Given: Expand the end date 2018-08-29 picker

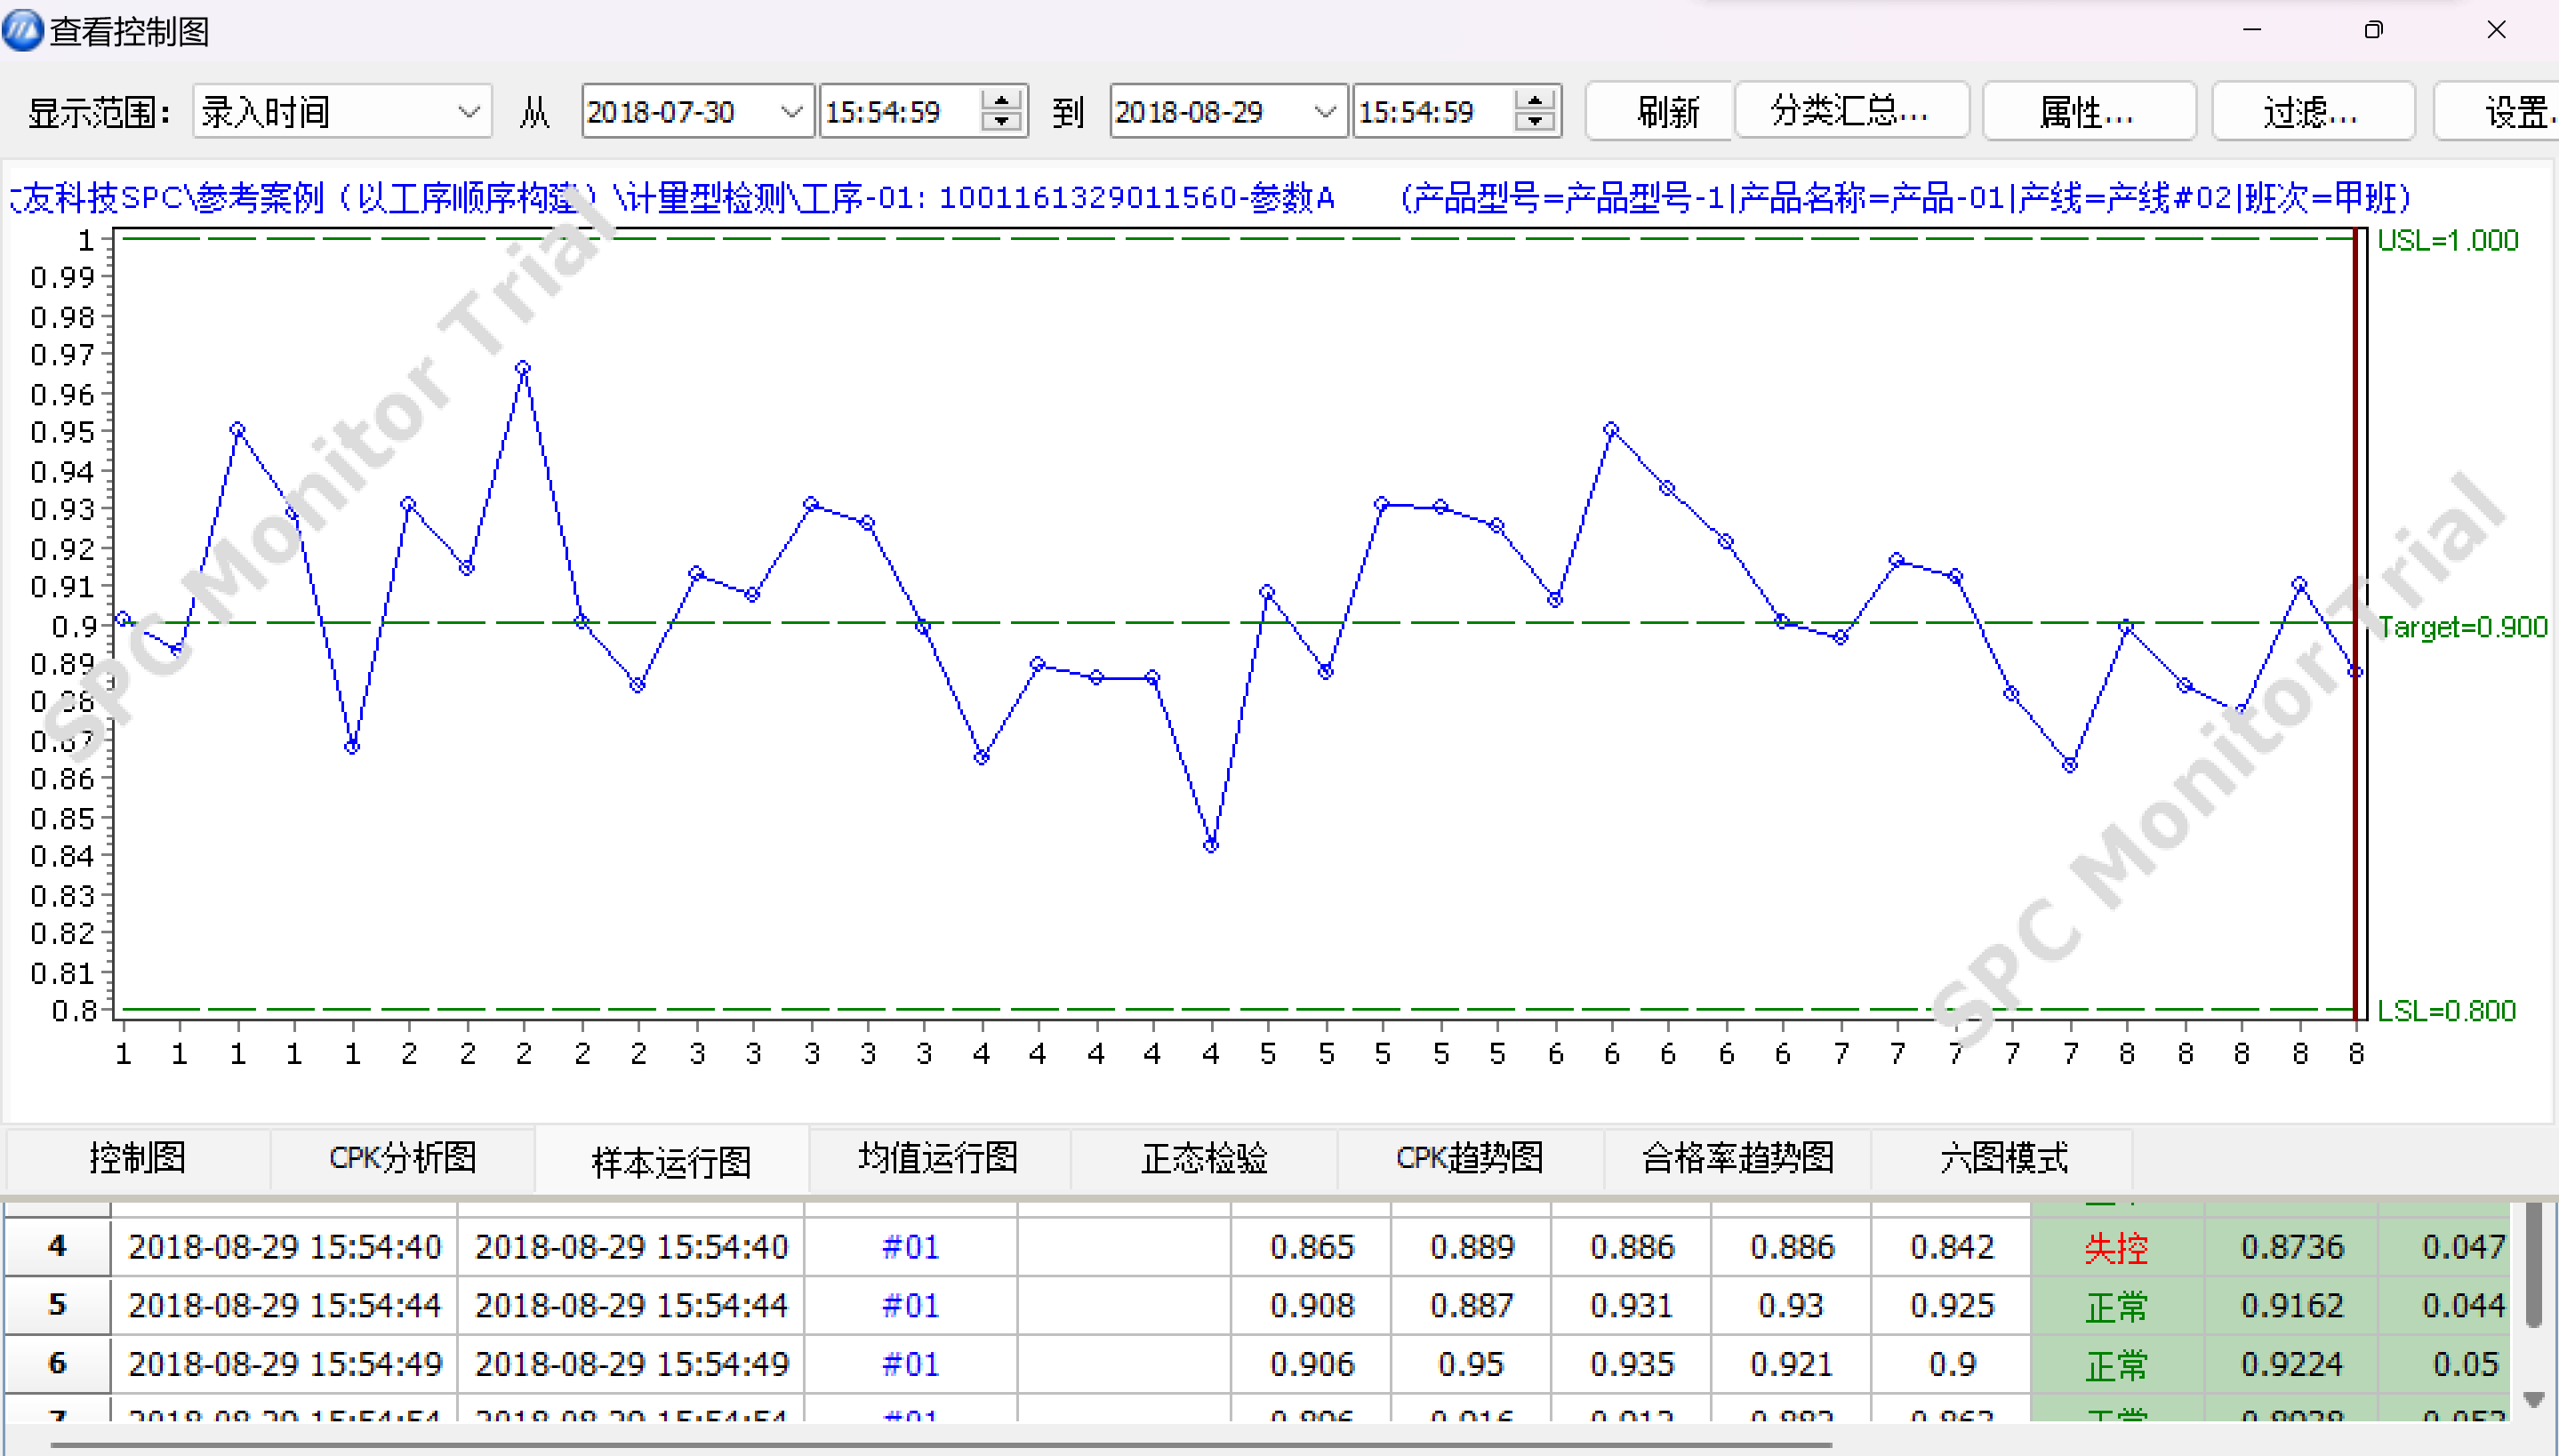Looking at the screenshot, I should [1324, 112].
